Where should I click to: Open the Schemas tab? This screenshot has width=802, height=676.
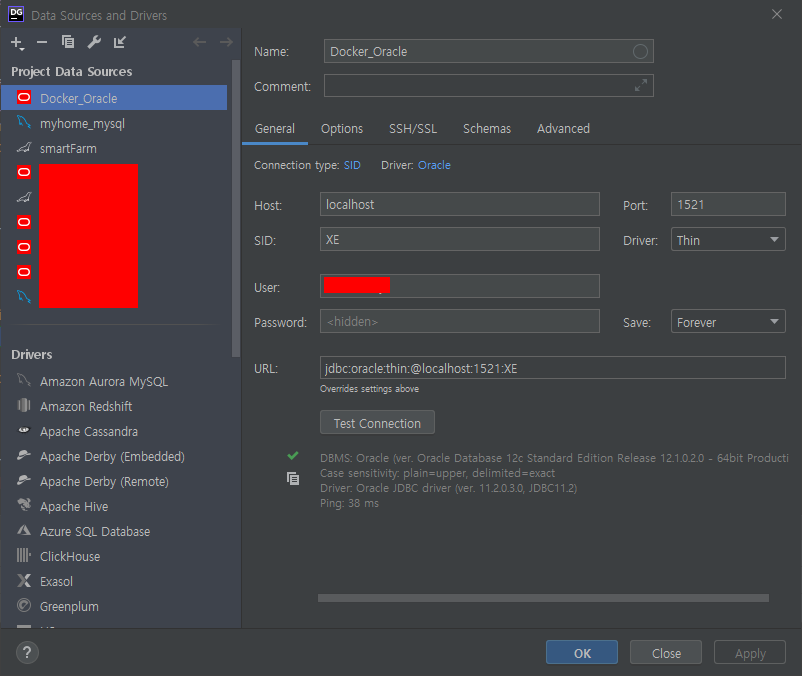pos(486,128)
